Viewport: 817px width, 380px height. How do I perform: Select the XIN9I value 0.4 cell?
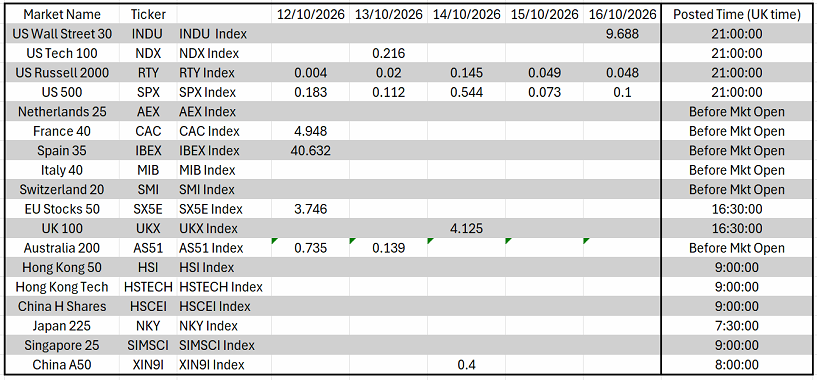466,365
